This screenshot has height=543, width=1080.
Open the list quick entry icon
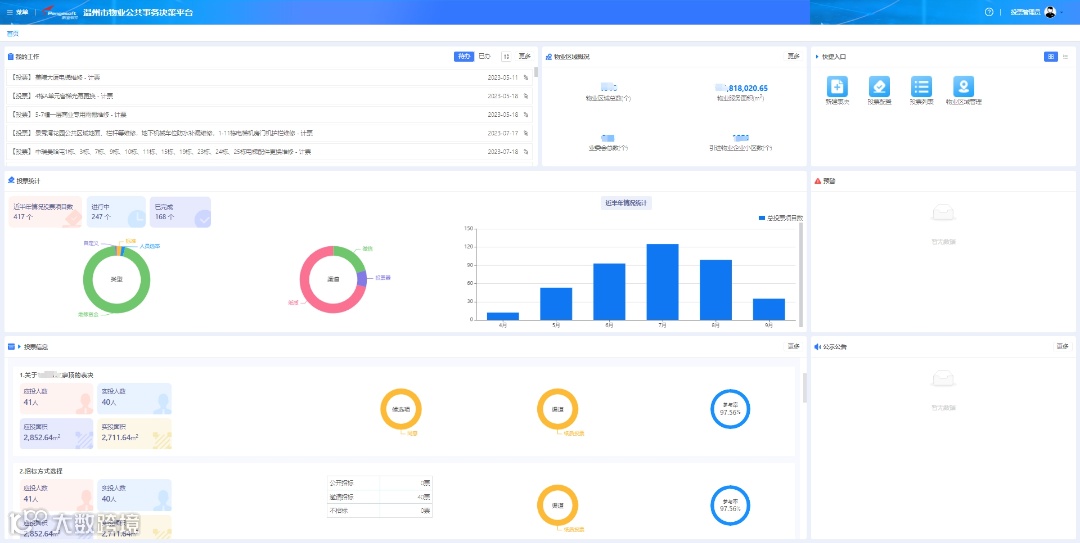coord(922,87)
